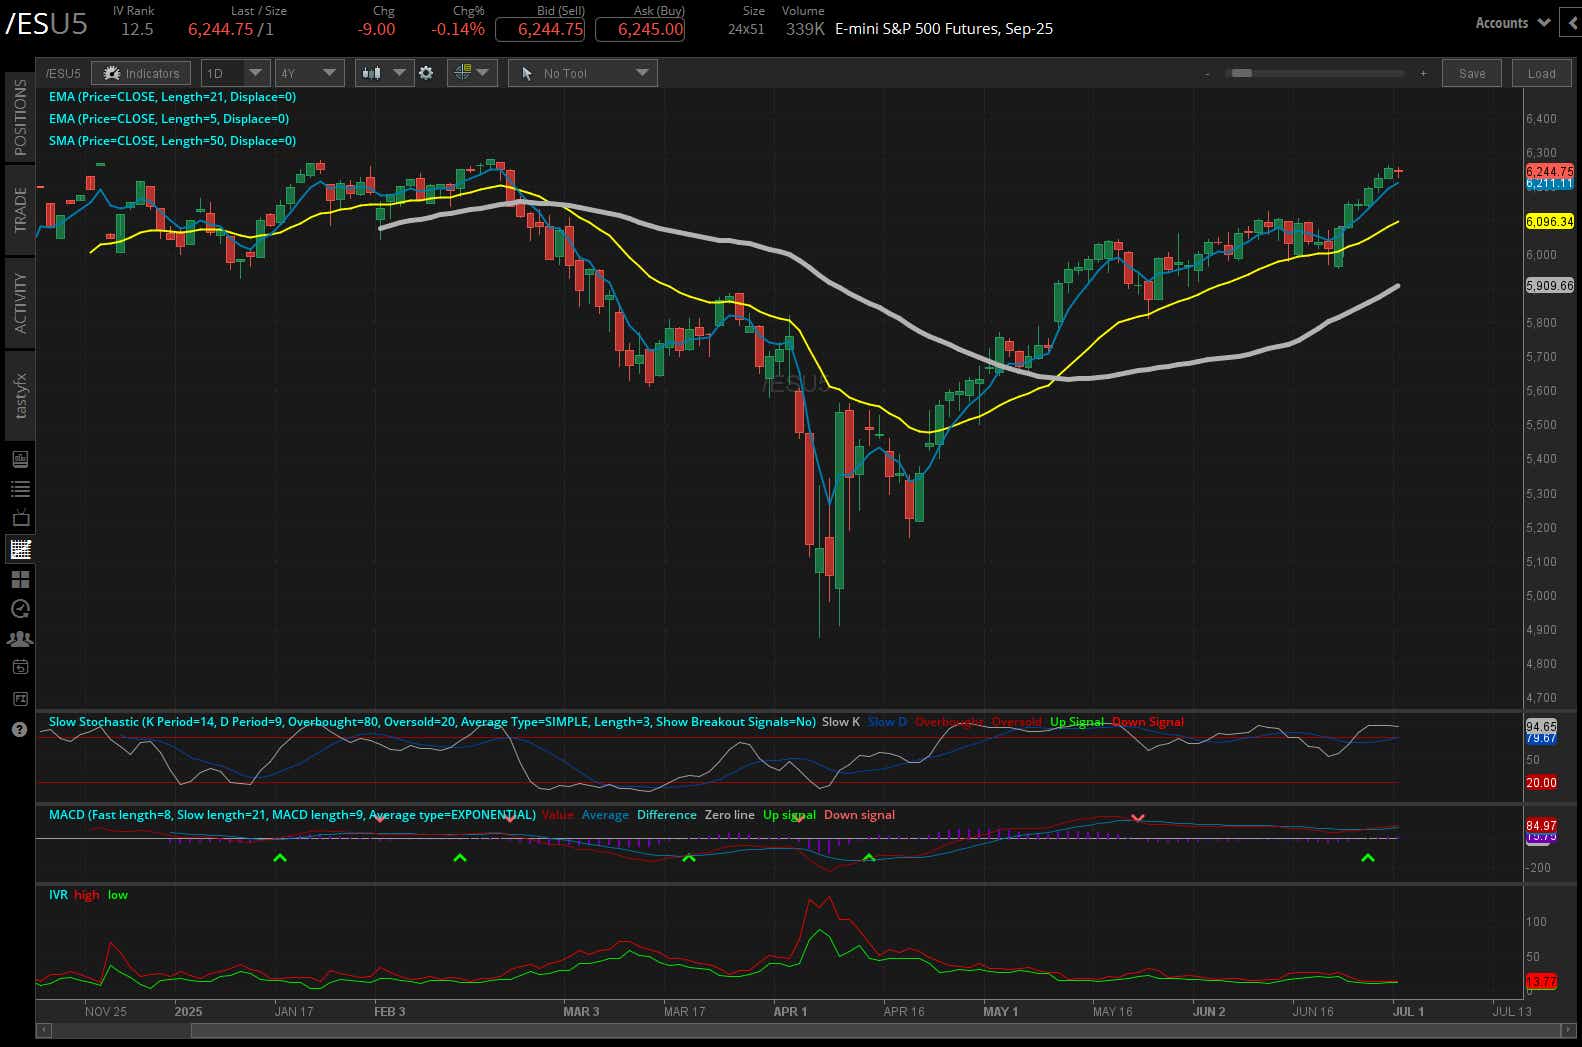Click the Volume 339K value
Image resolution: width=1582 pixels, height=1047 pixels.
805,29
